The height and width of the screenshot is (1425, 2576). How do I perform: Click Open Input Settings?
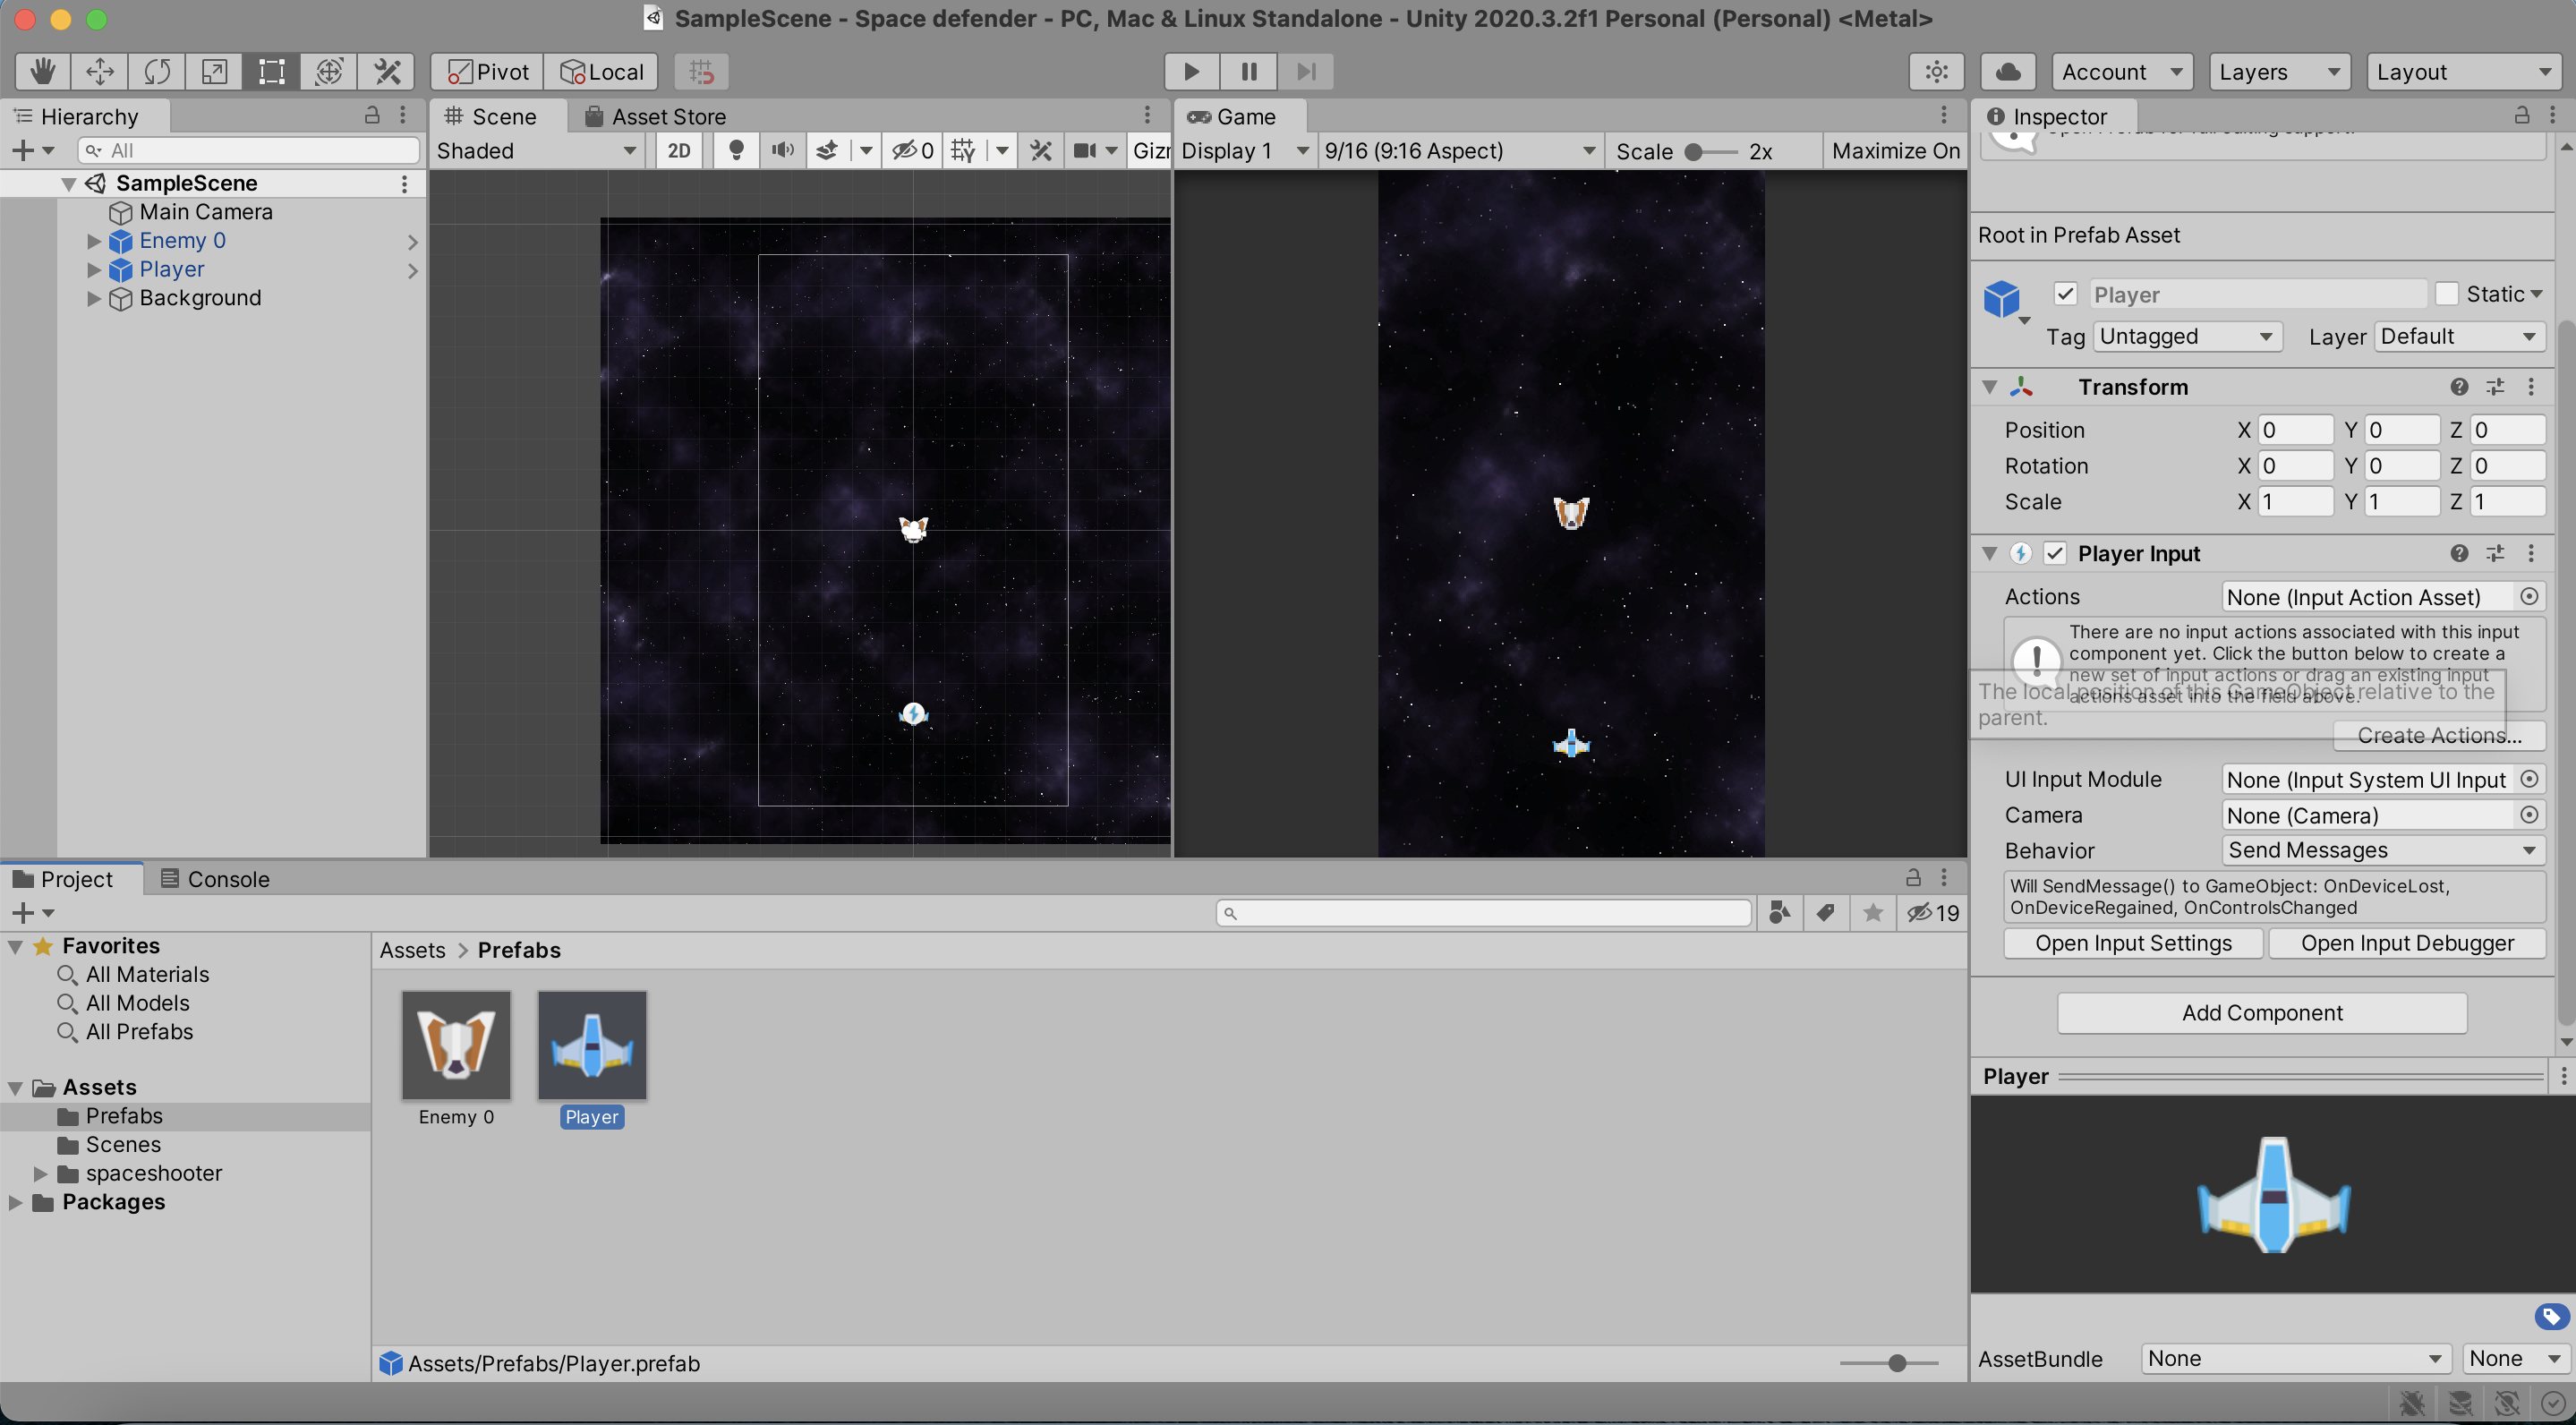tap(2133, 943)
